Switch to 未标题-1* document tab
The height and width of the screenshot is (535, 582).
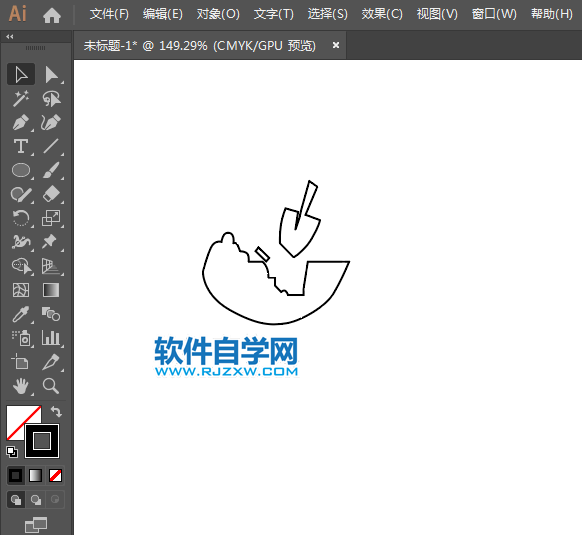pyautogui.click(x=200, y=46)
